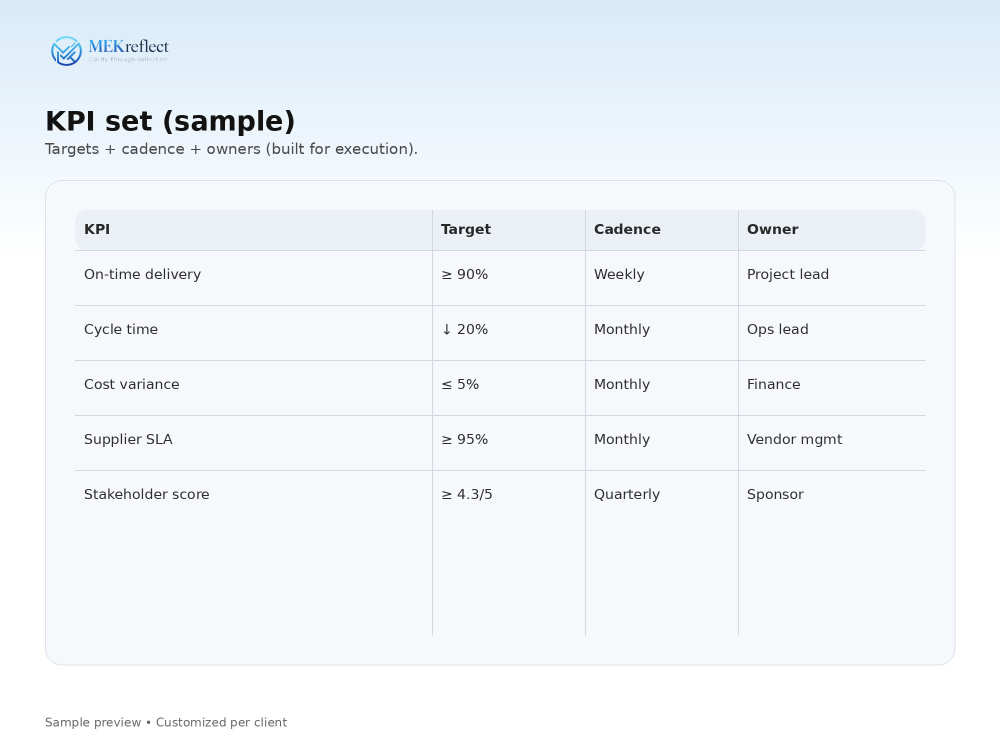Click the MEKreflect checkmark logo icon
Screen dimensions: 1000x750
point(66,51)
